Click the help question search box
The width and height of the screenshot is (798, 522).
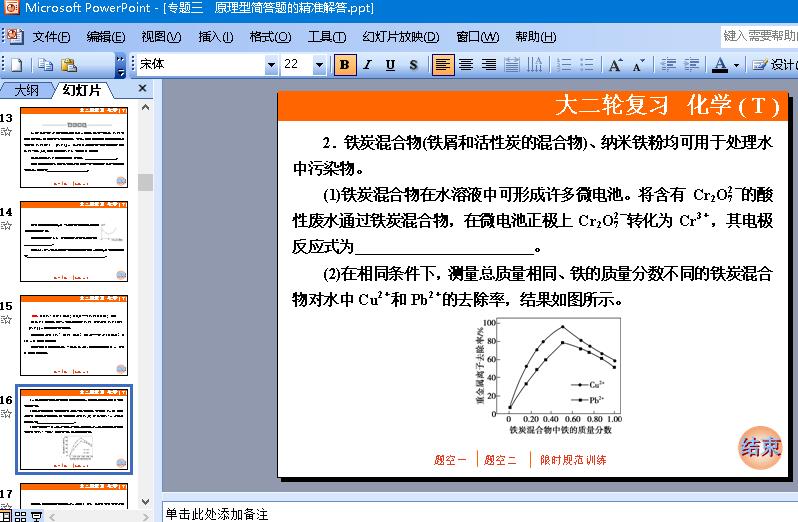759,36
